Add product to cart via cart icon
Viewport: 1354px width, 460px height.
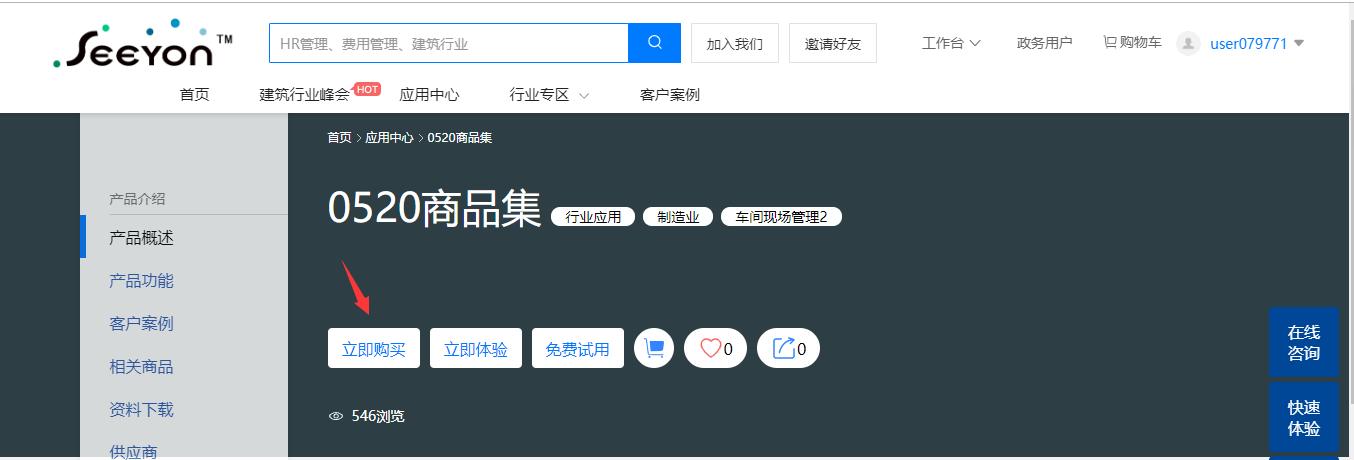[654, 348]
